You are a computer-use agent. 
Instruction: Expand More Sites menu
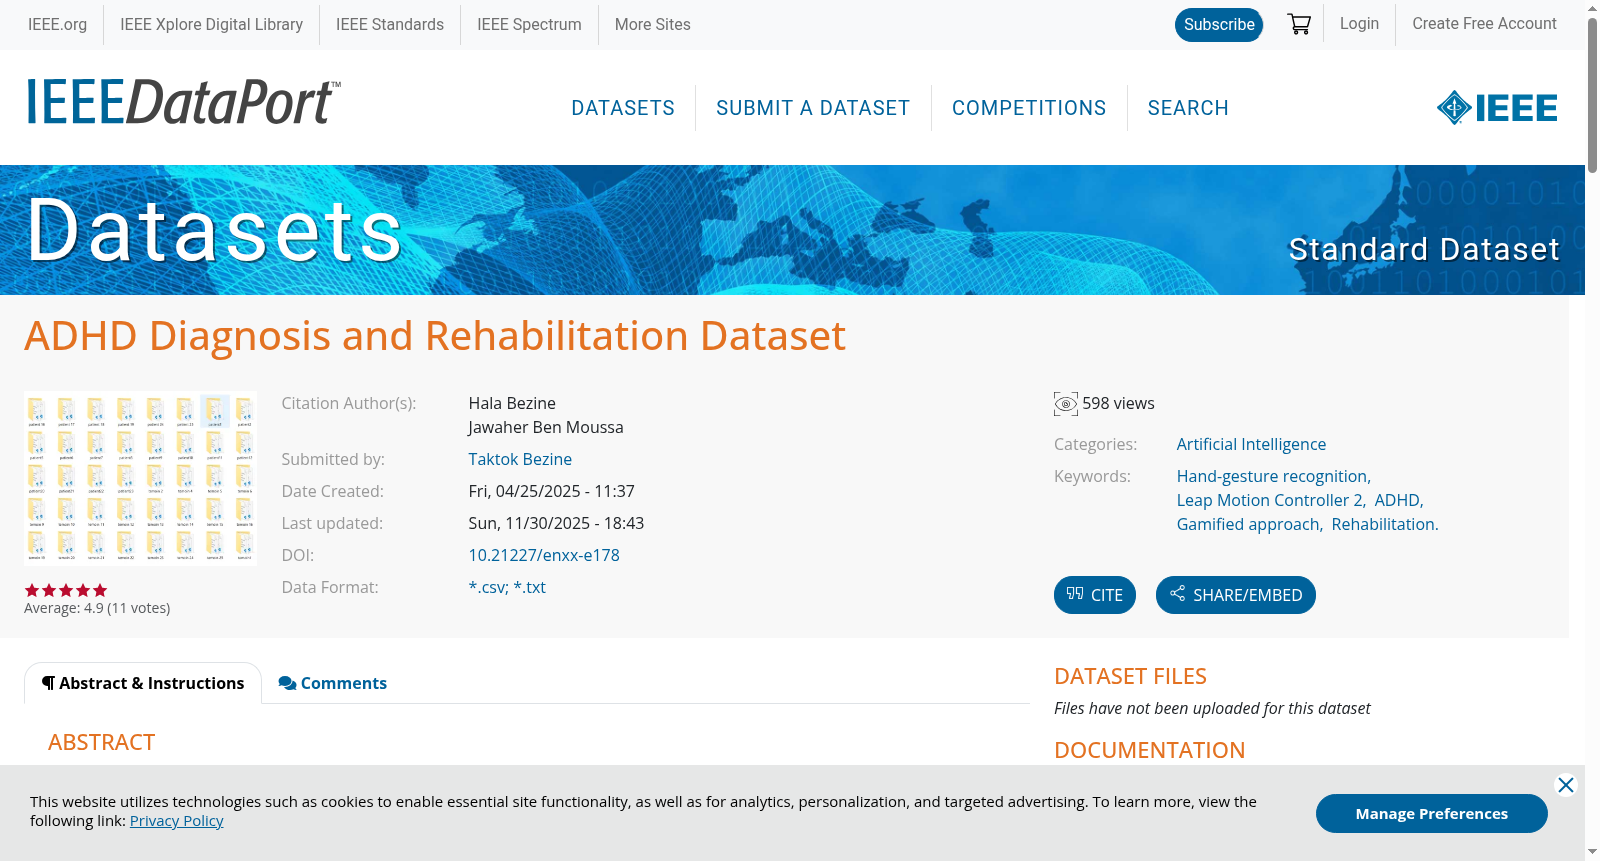click(652, 24)
